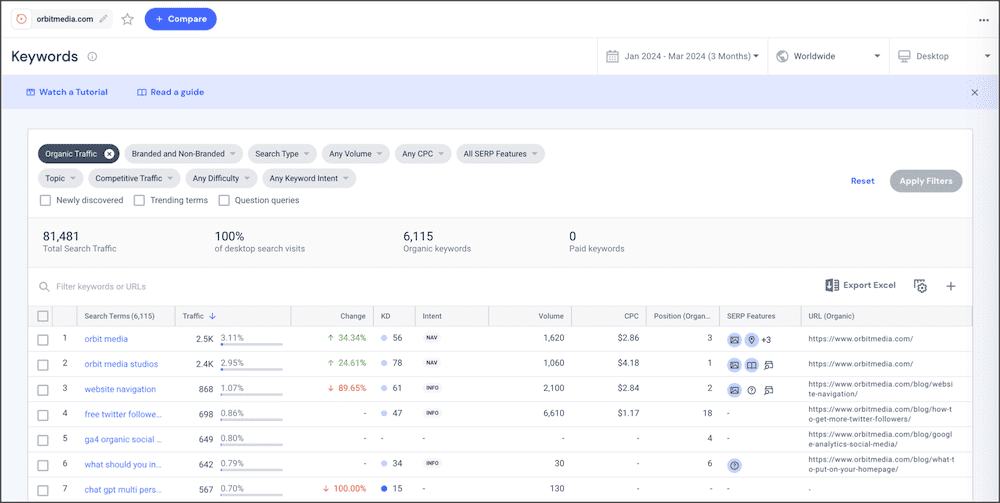Viewport: 1000px width, 503px height.
Task: Click the Export Excel icon
Action: (x=832, y=286)
